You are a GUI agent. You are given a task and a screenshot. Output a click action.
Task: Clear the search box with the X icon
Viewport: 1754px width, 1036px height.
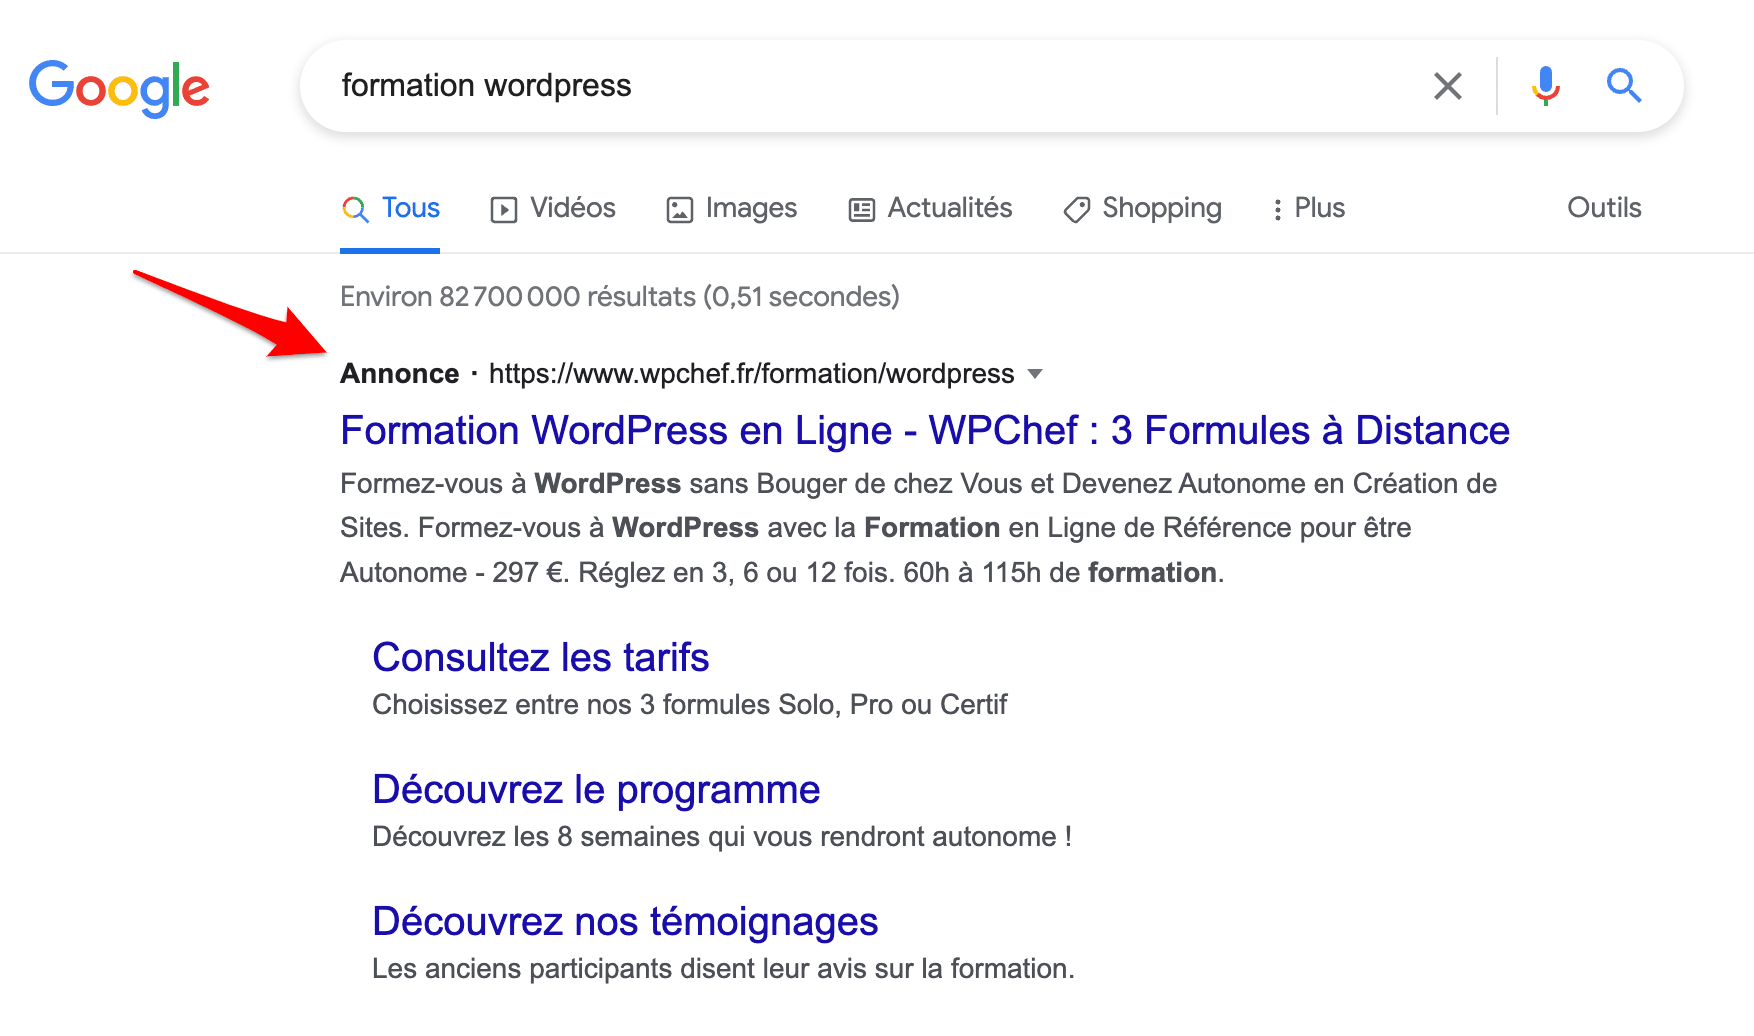1448,86
